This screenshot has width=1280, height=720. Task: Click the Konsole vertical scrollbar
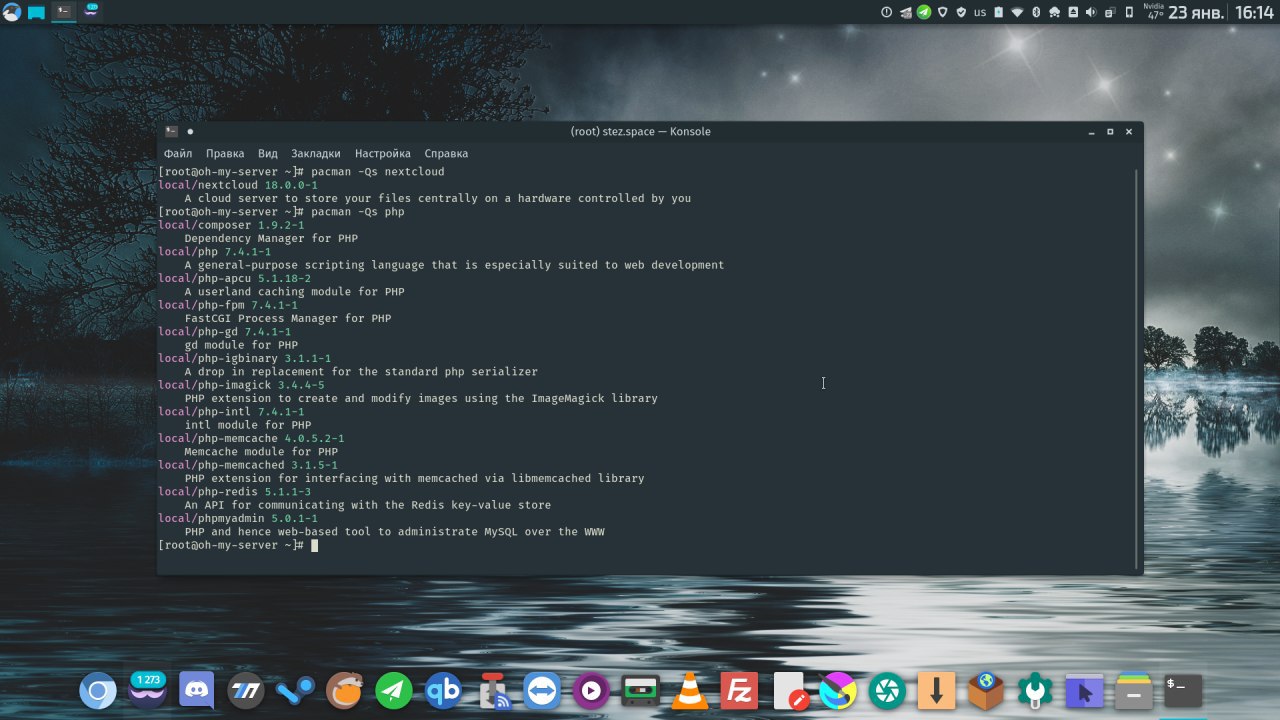click(1137, 368)
